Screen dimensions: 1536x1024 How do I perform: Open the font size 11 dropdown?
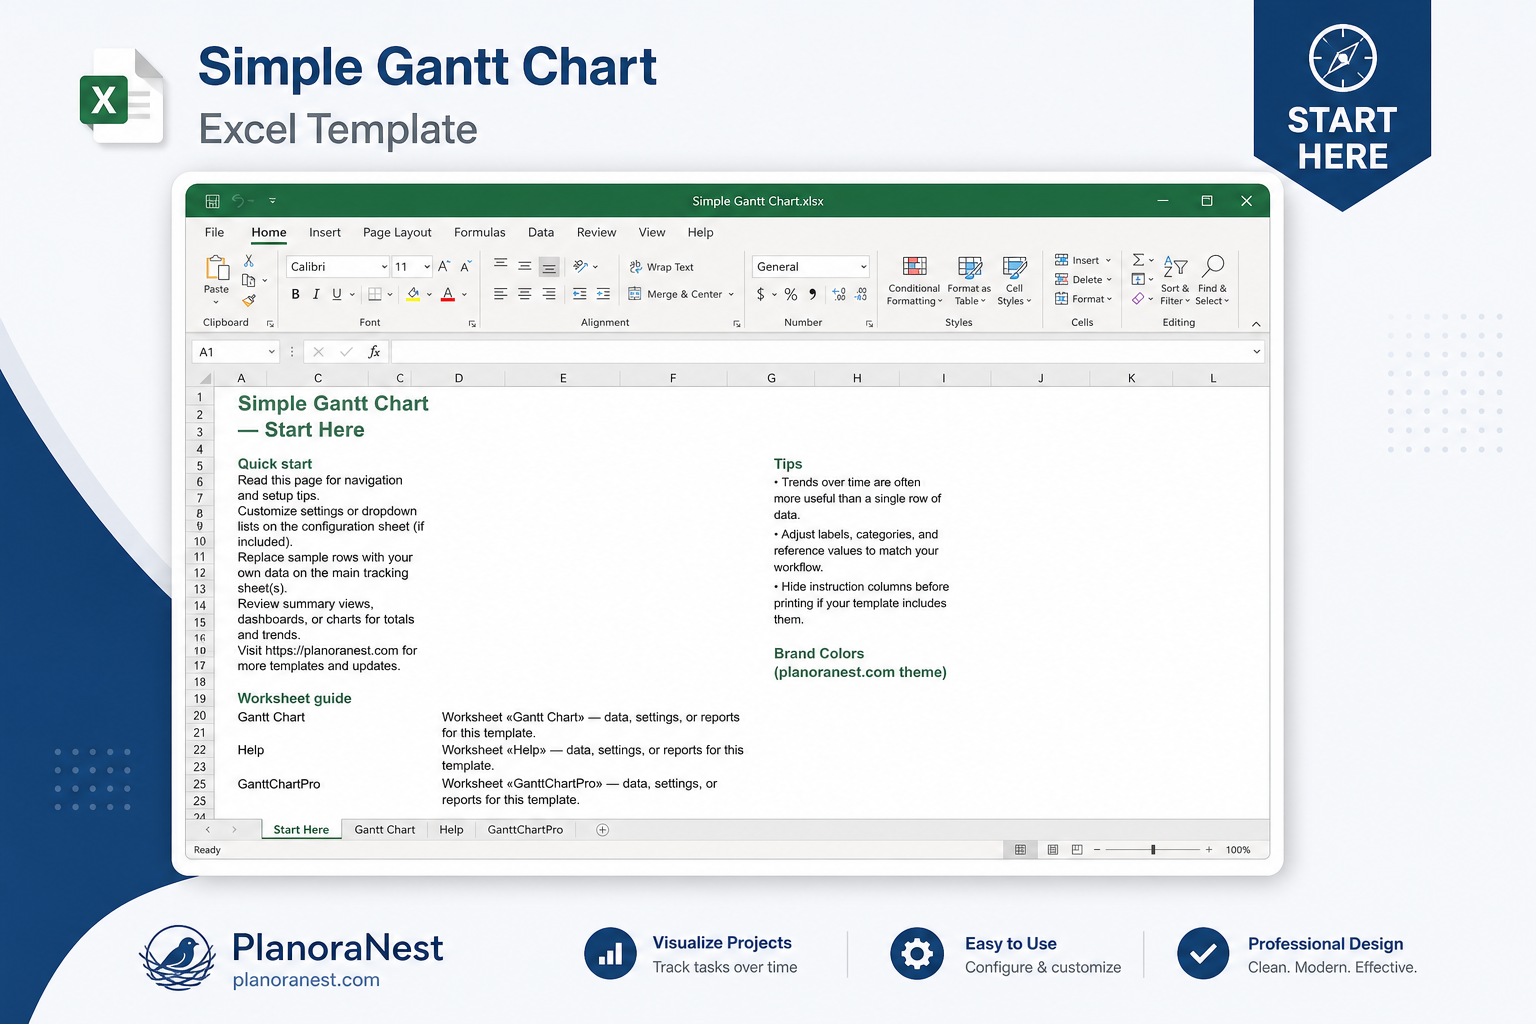[427, 267]
